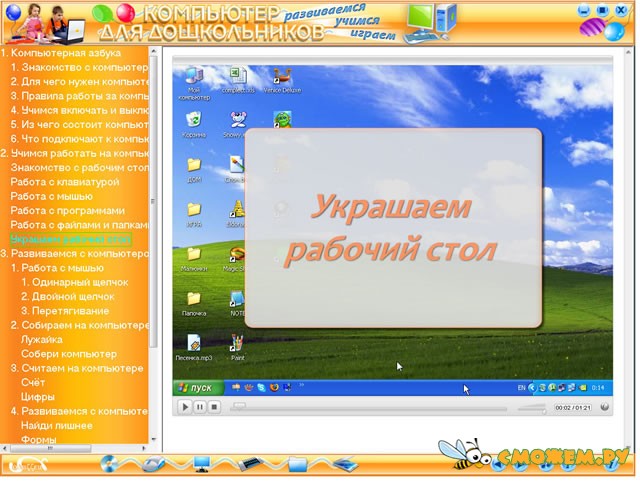Play the lesson video
Image resolution: width=640 pixels, height=481 pixels.
(185, 407)
